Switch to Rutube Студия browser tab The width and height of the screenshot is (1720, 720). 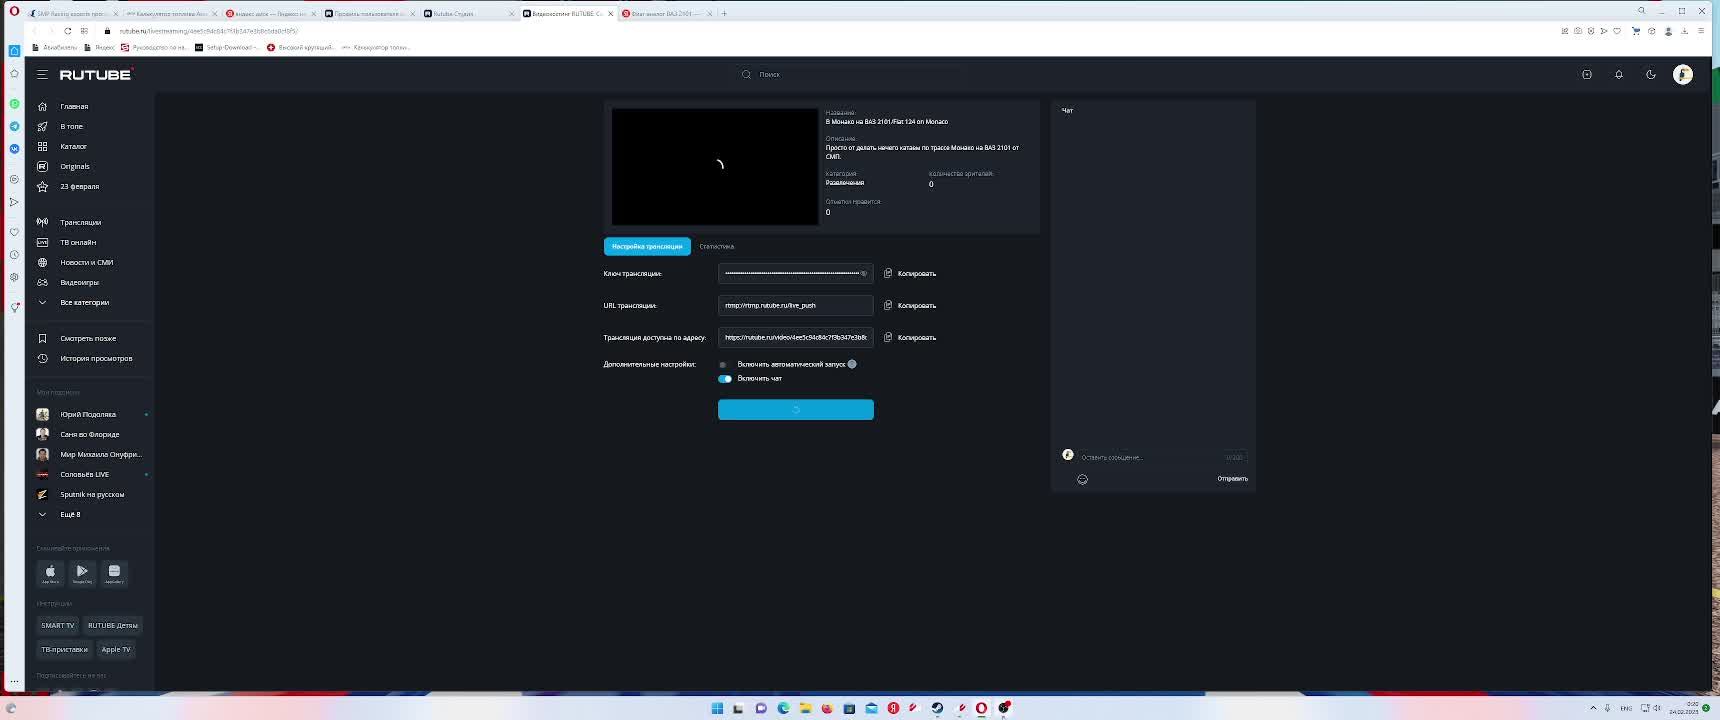coord(467,13)
